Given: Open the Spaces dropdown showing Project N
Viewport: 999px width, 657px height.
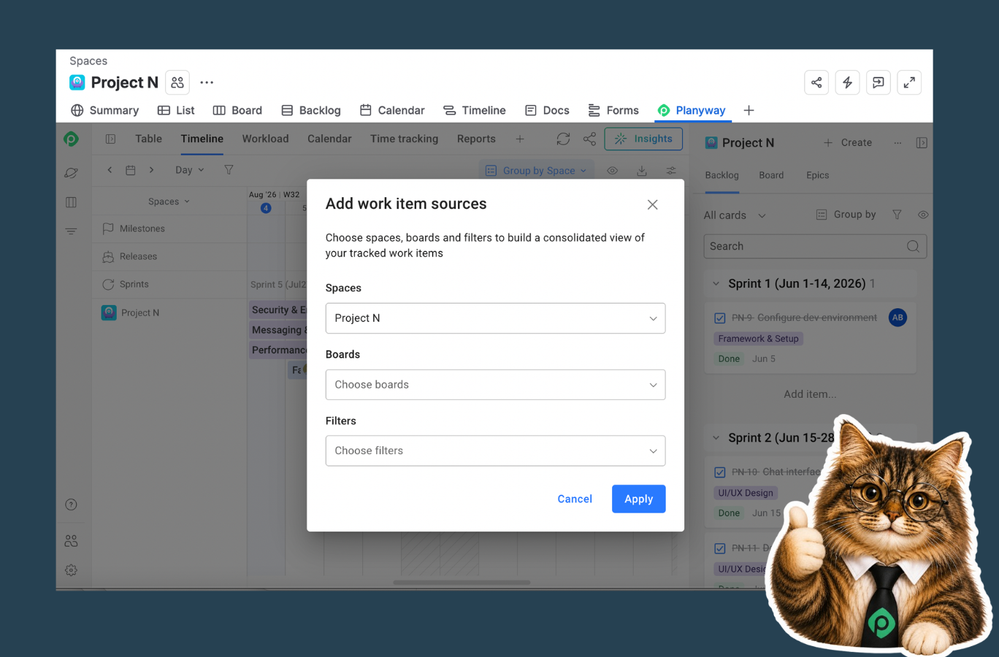Looking at the screenshot, I should (x=495, y=318).
